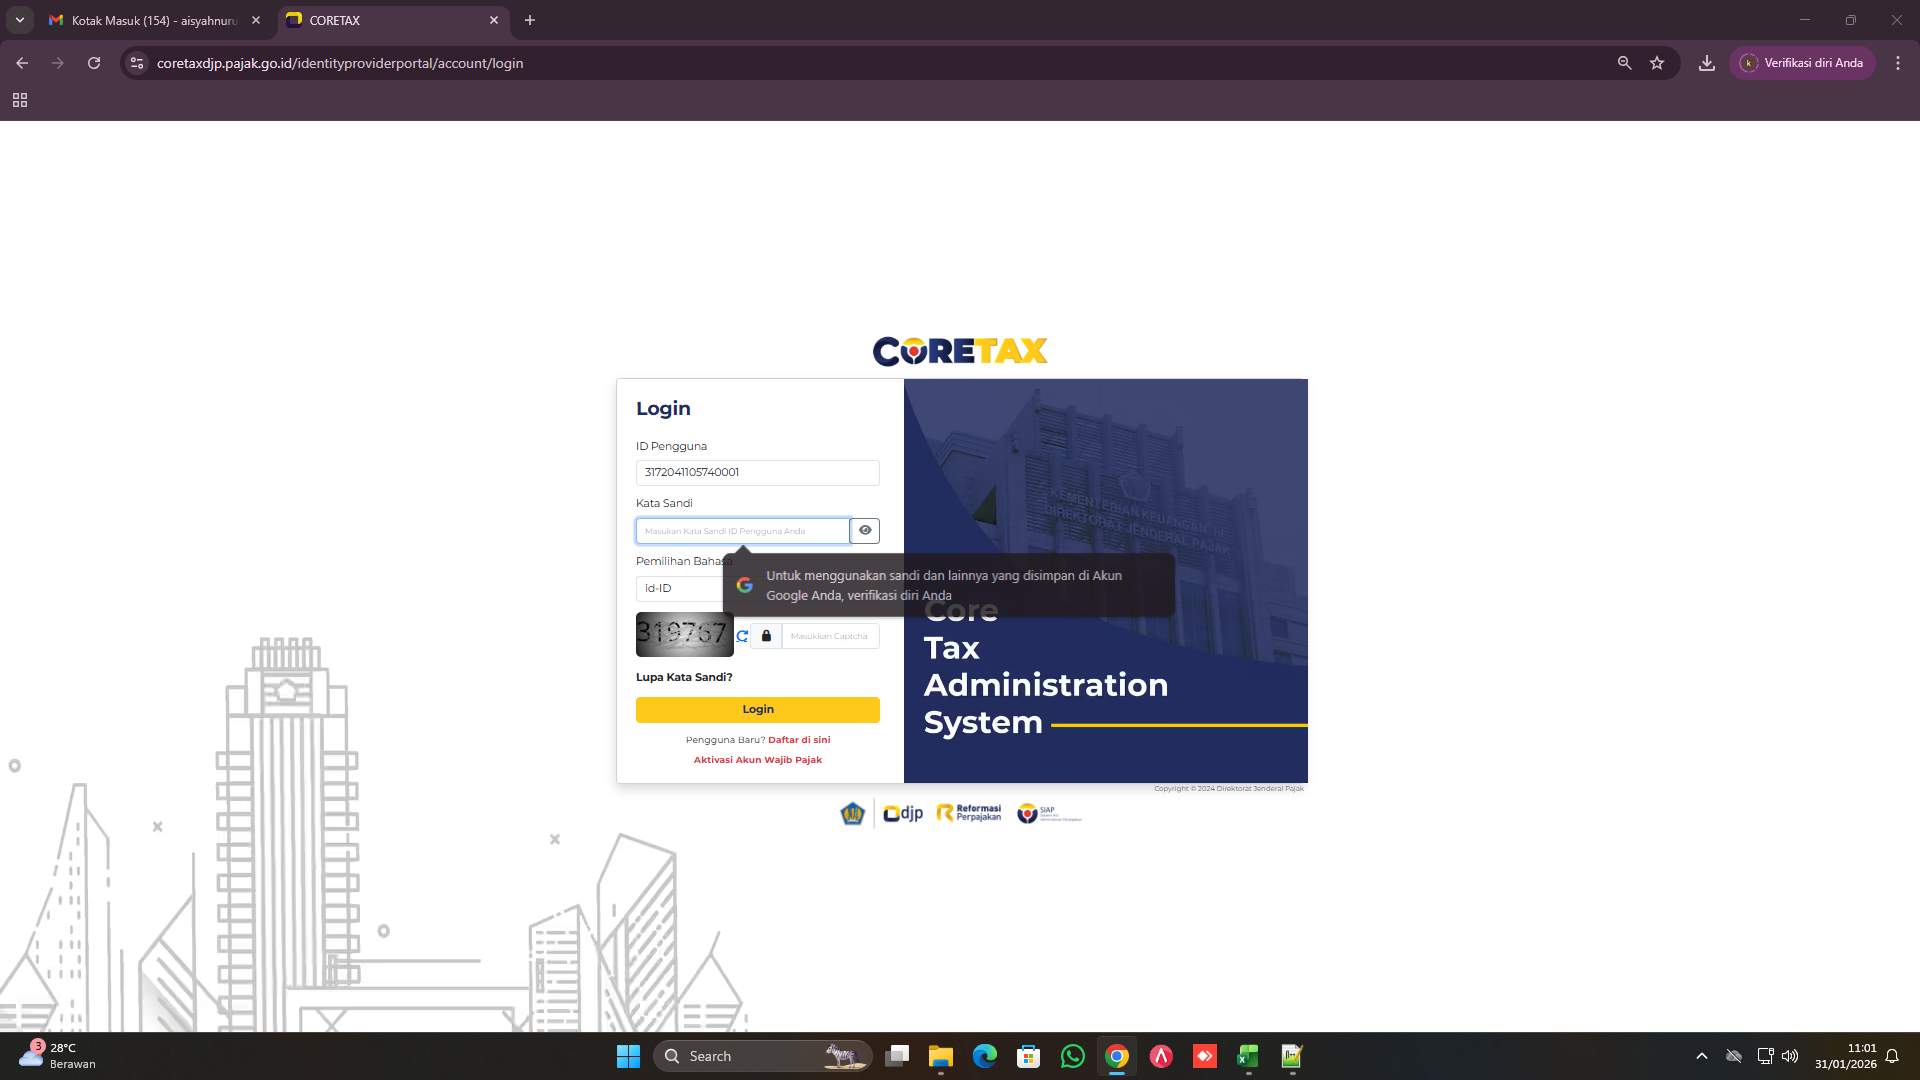Bookmark this page using the star icon
This screenshot has width=1920, height=1080.
pos(1657,62)
